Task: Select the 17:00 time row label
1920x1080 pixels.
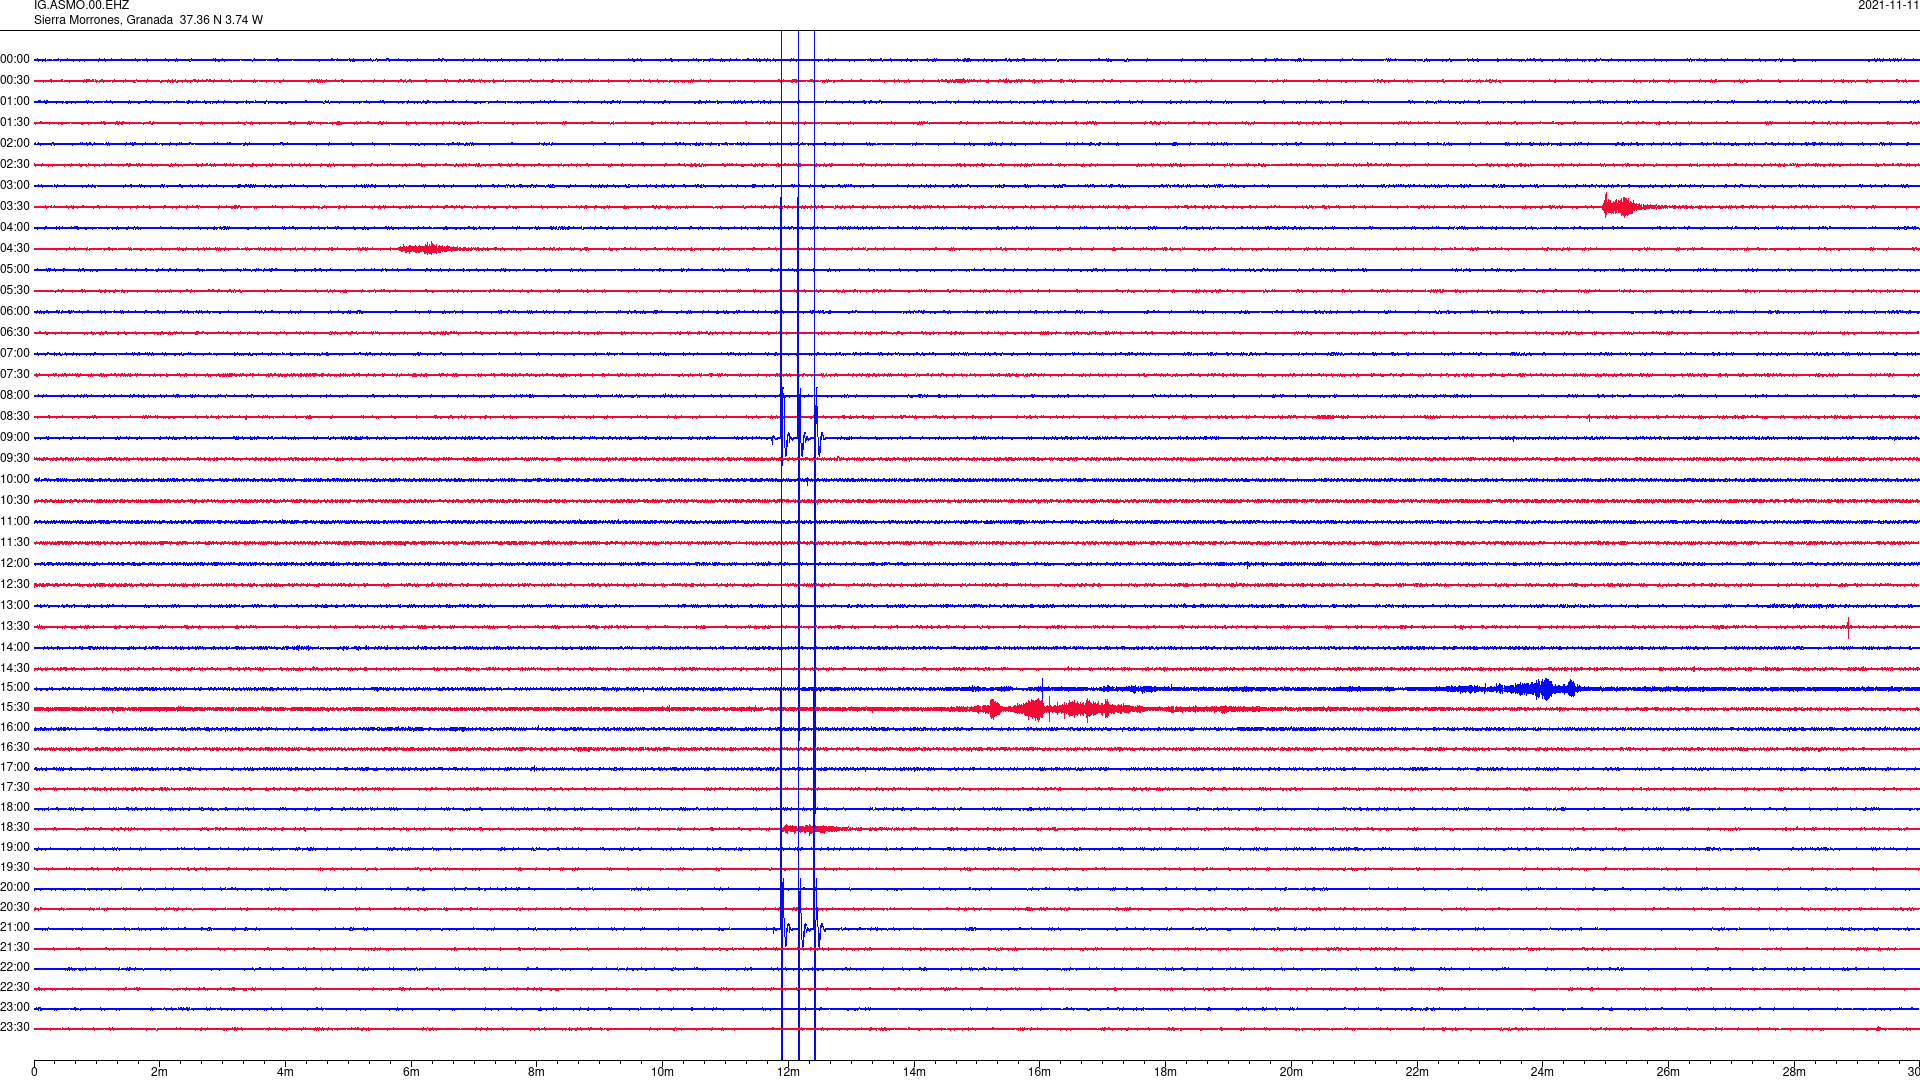Action: tap(15, 767)
